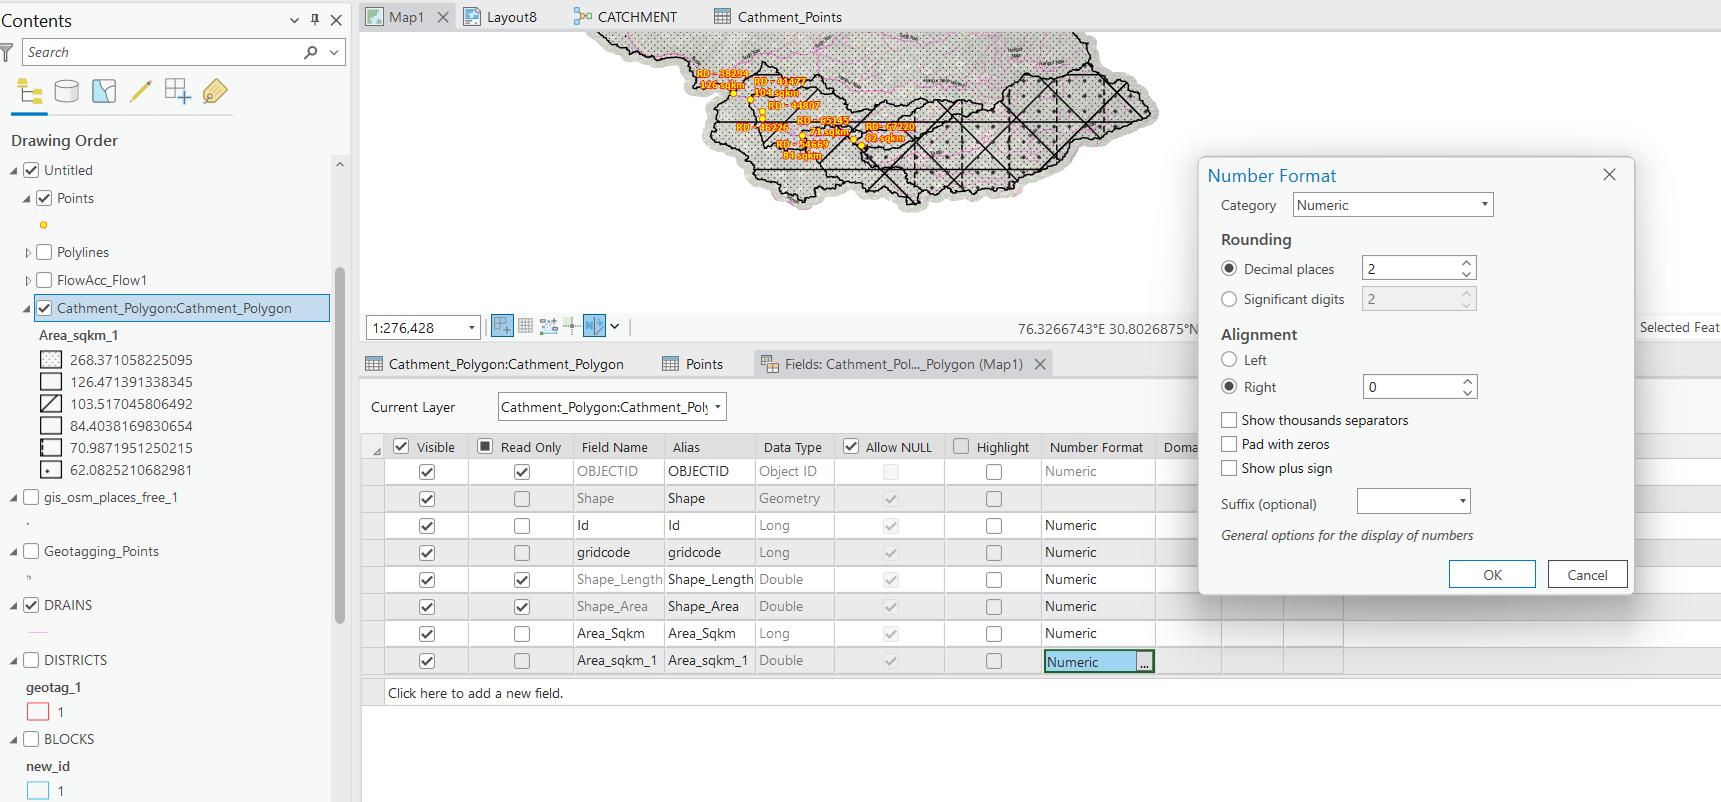Click the hatched 103.517 symbol swatch
1721x802 pixels.
point(51,404)
